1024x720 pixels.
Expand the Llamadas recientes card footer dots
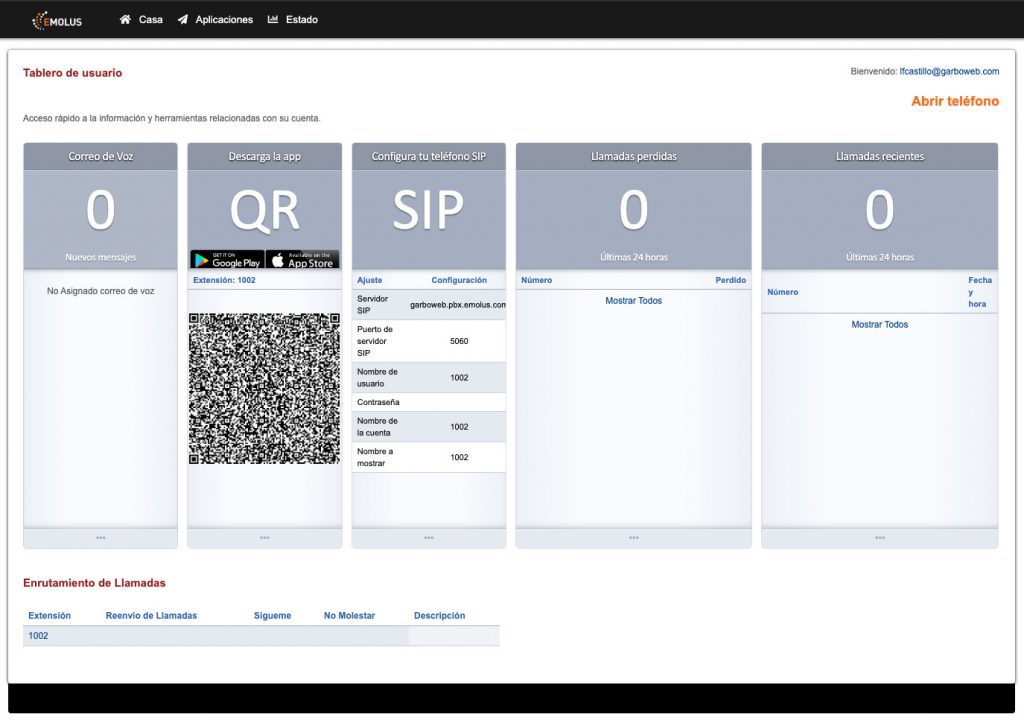click(x=880, y=538)
